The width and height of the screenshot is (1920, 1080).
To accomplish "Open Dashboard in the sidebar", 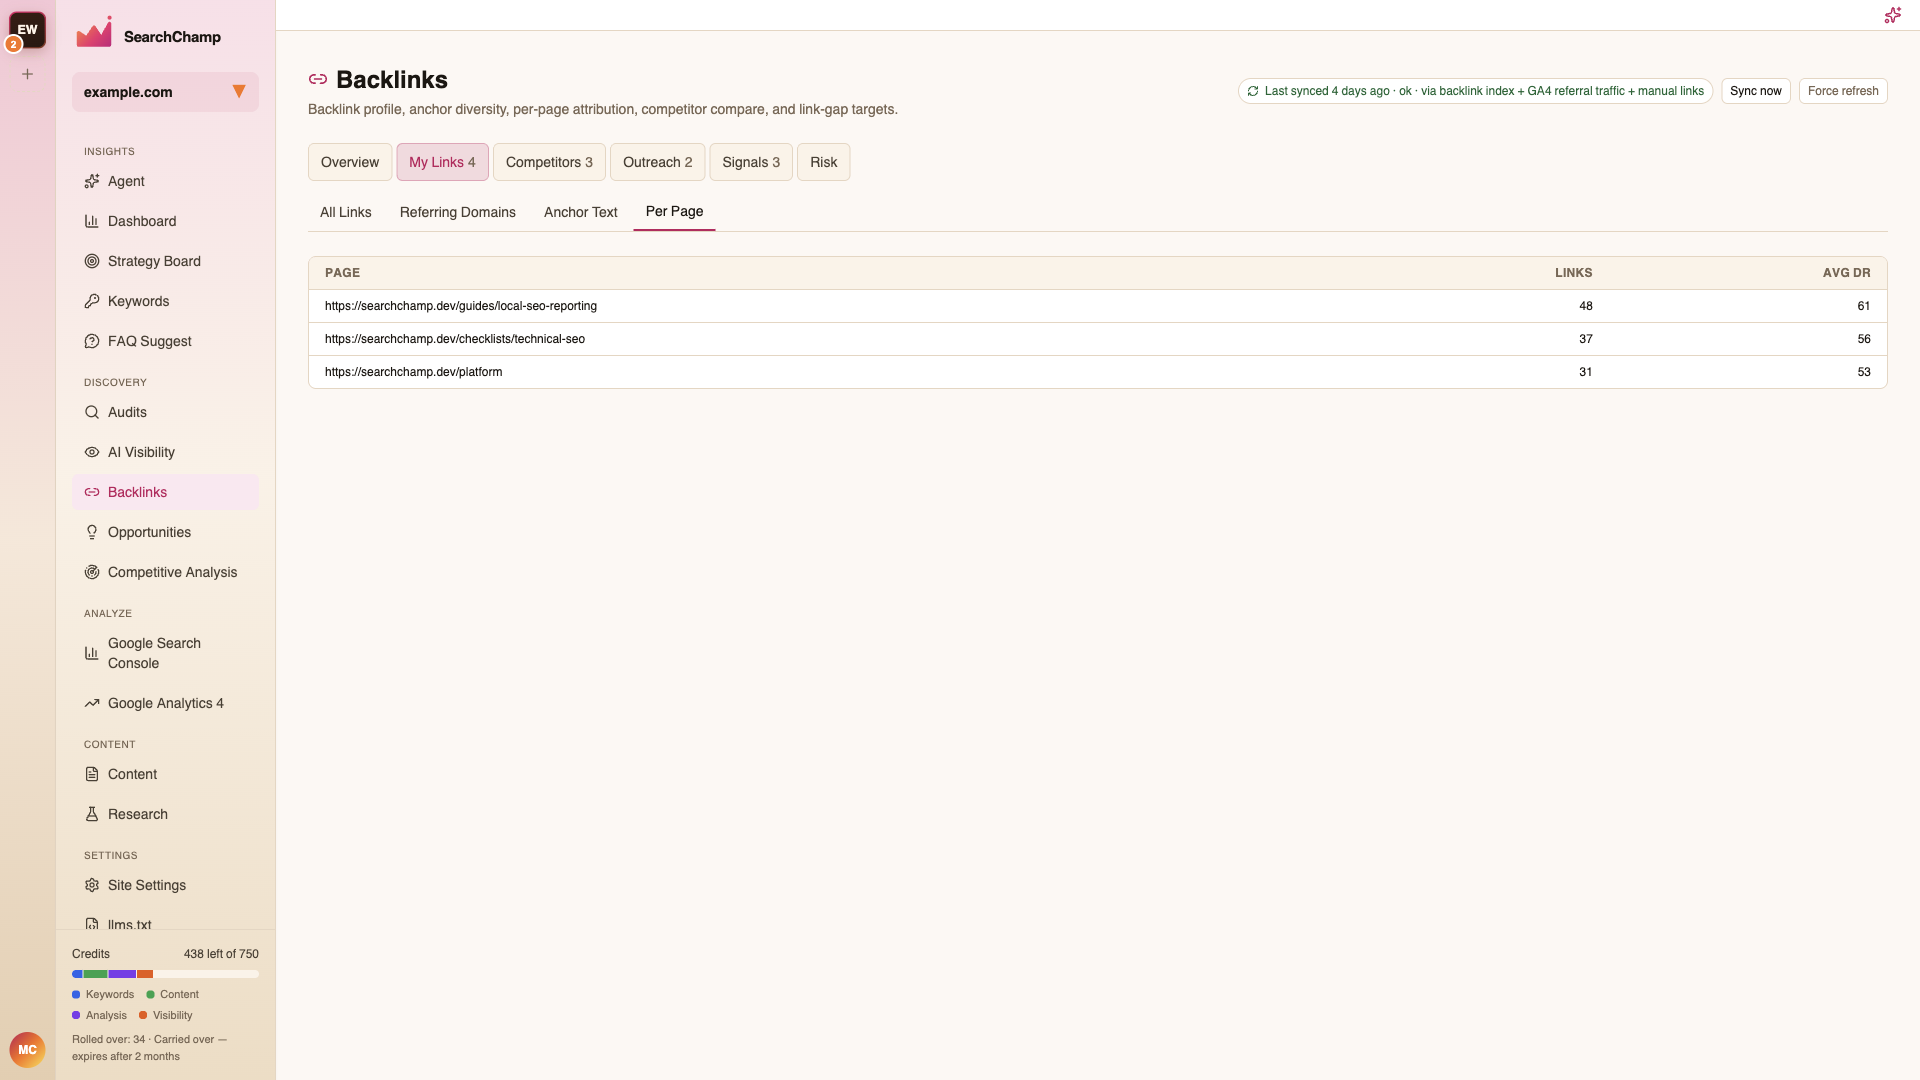I will (x=165, y=221).
